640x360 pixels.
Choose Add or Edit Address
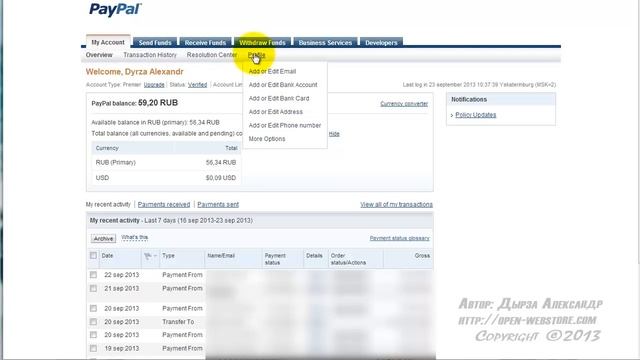[276, 112]
